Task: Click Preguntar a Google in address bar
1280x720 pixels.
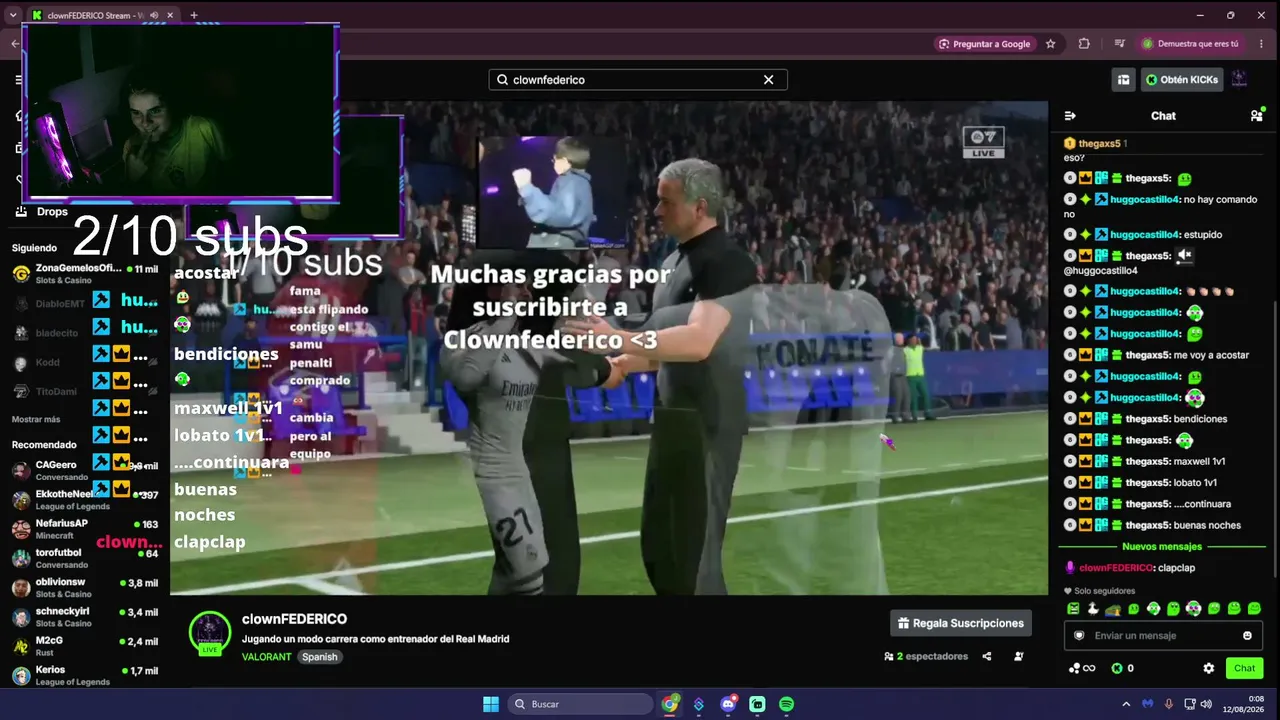Action: tap(984, 44)
